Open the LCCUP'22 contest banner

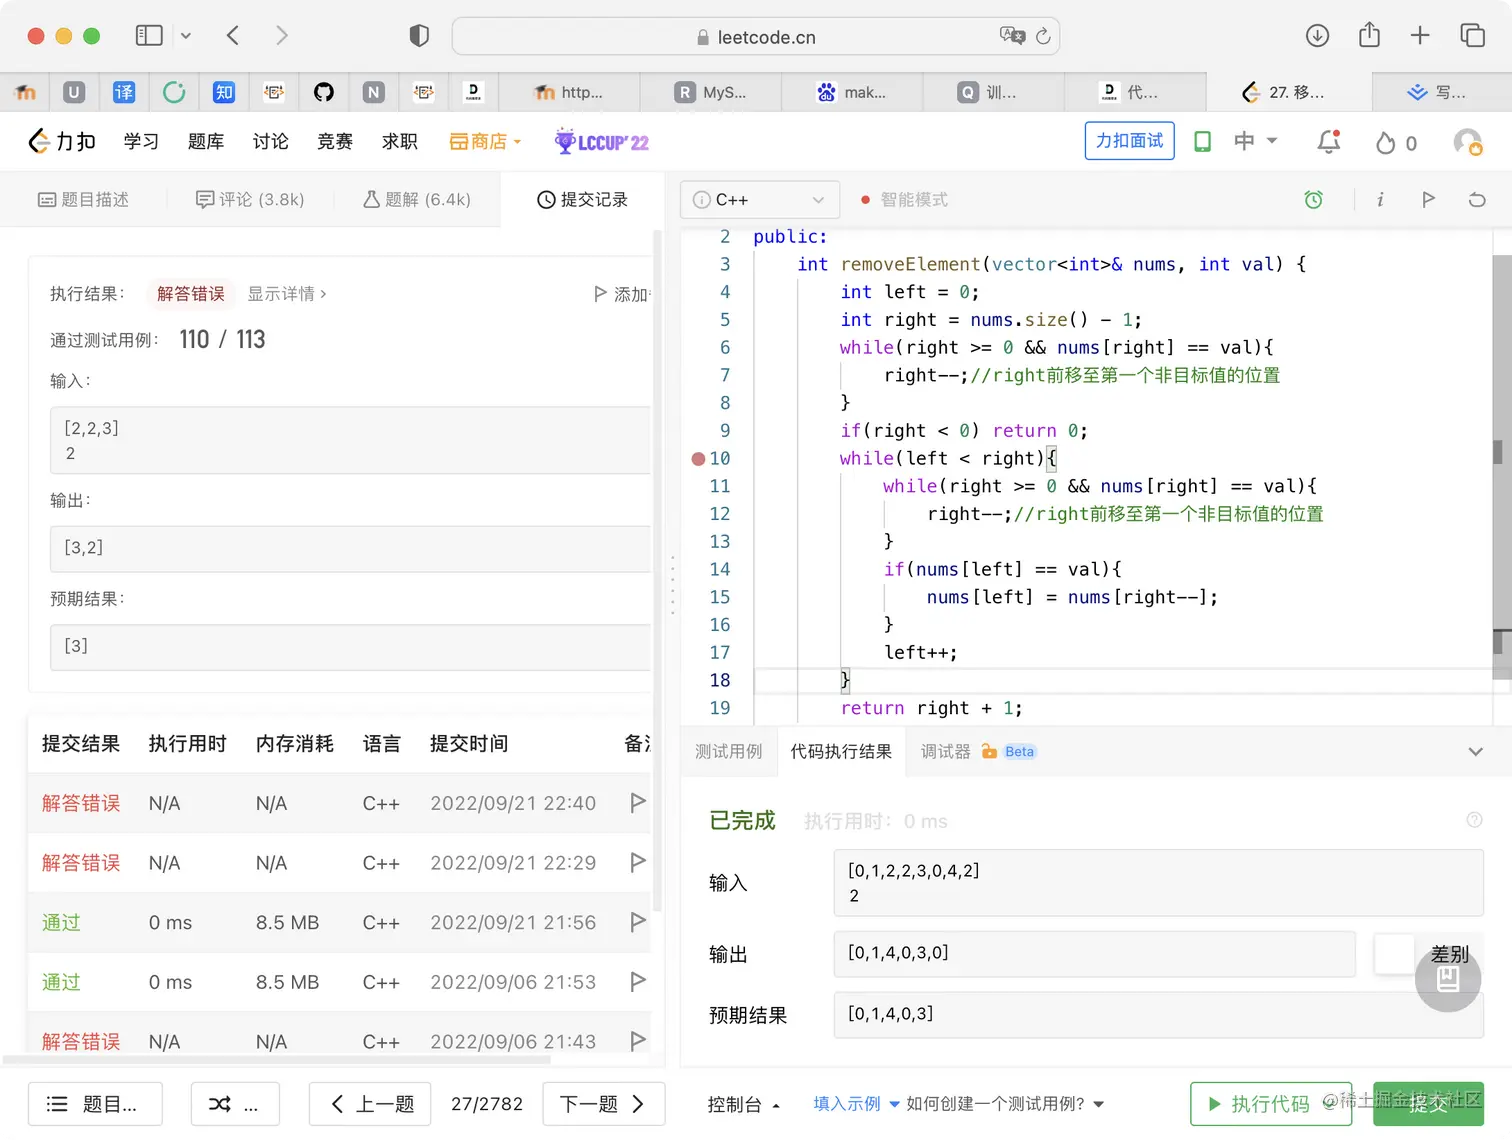602,142
